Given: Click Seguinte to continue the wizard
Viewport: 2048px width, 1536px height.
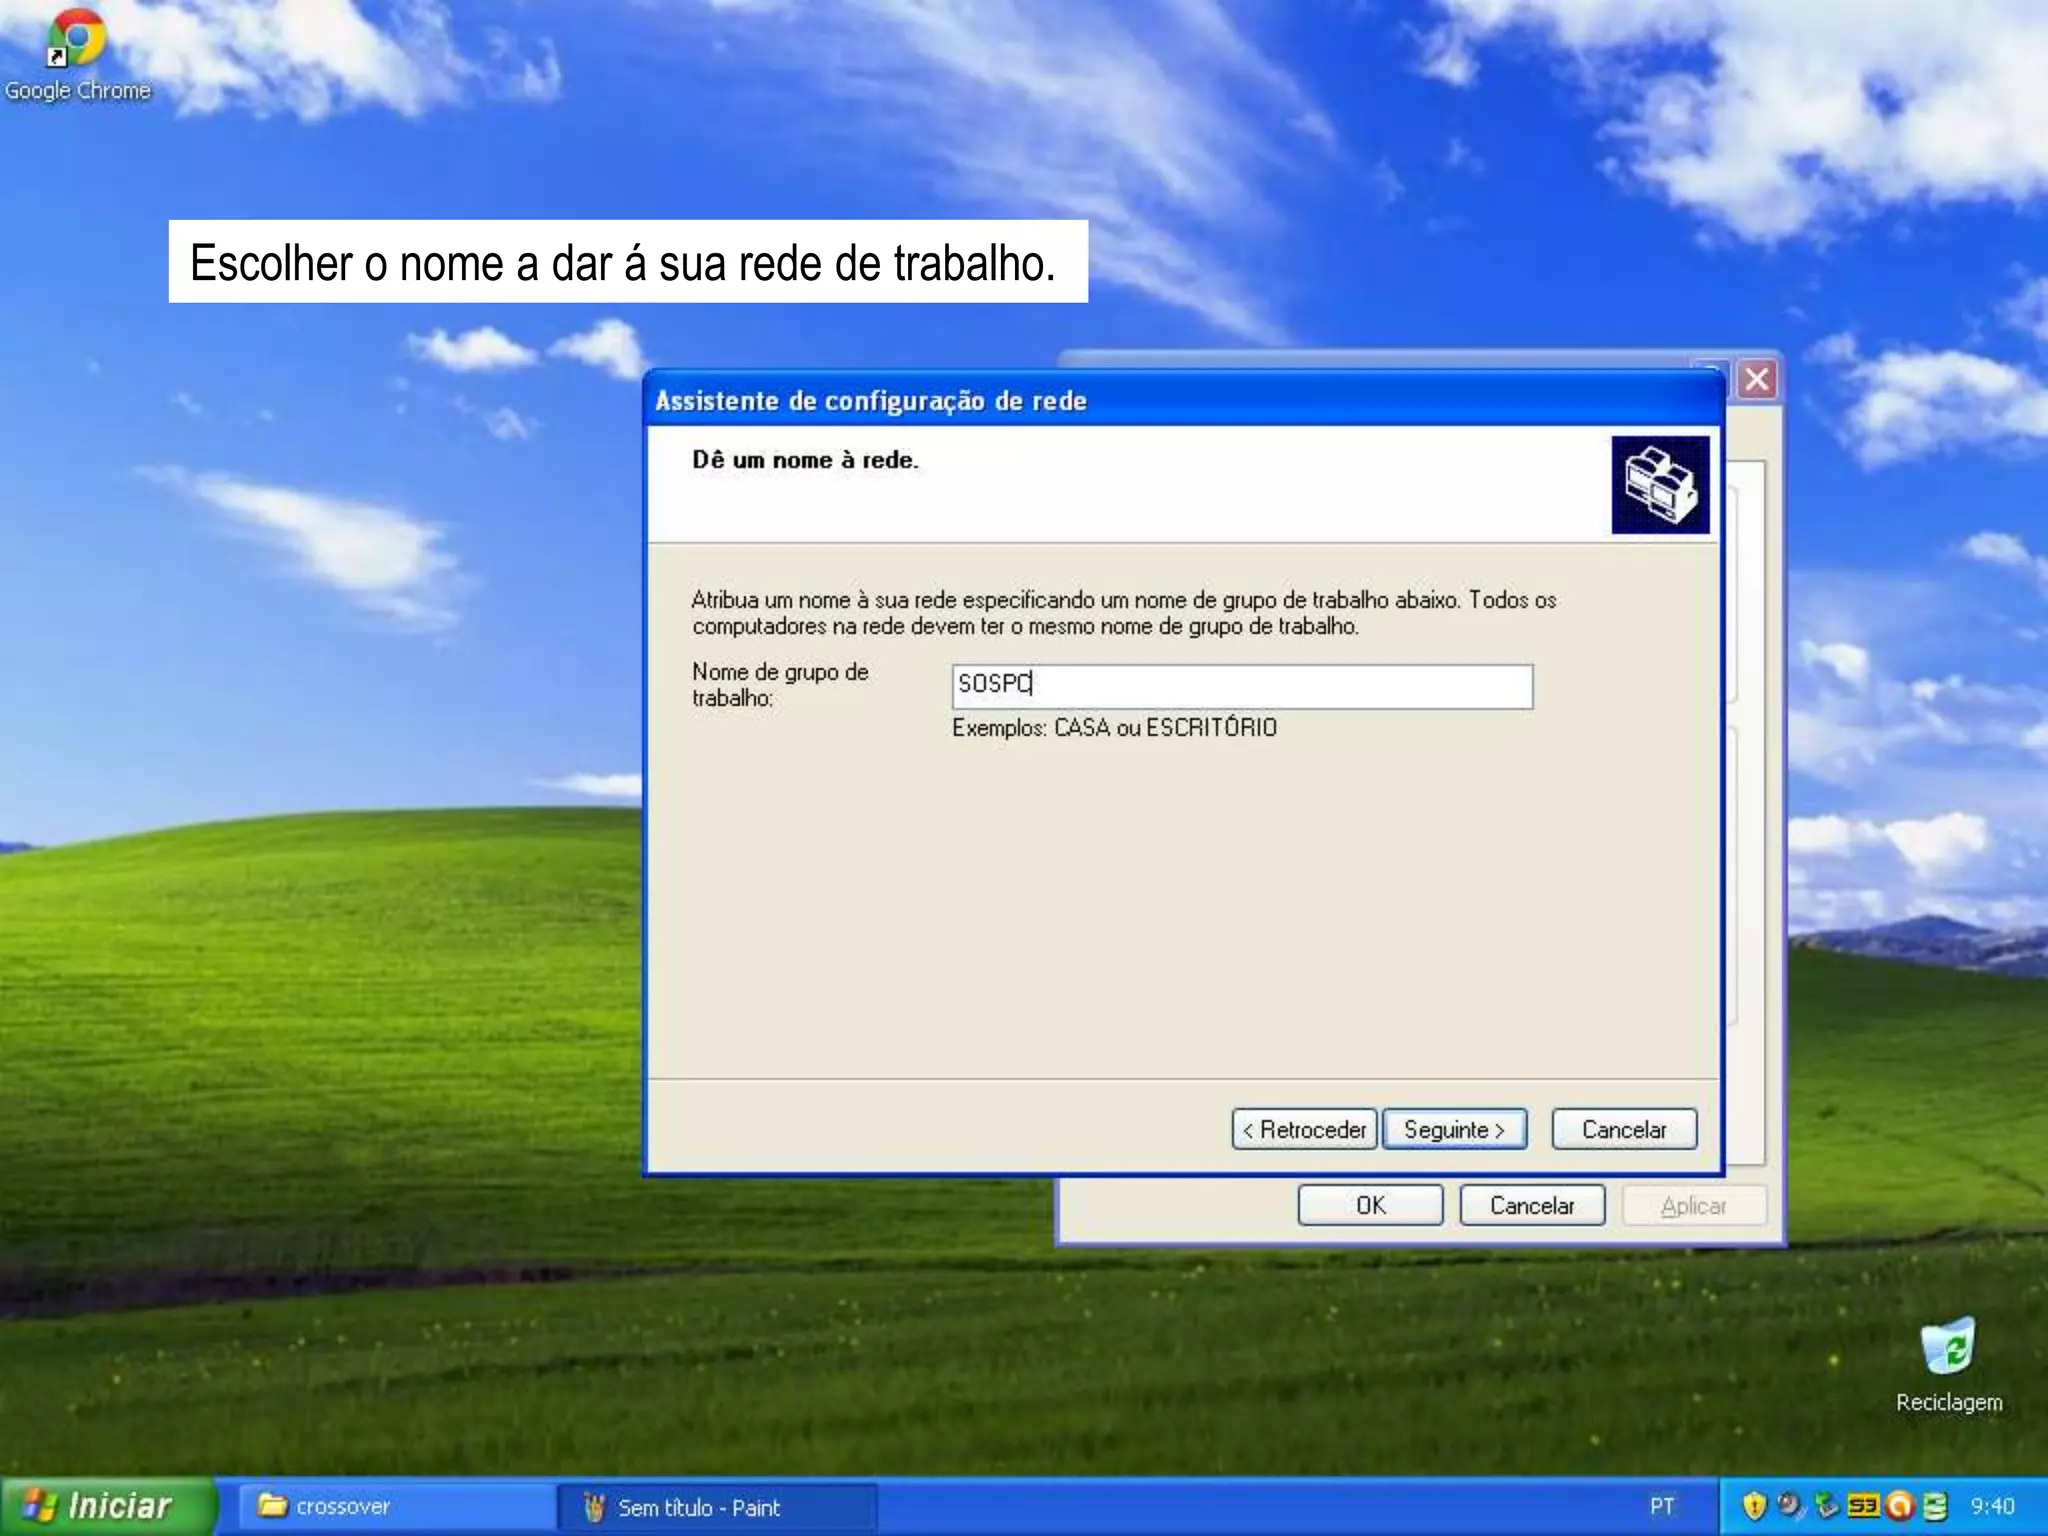Looking at the screenshot, I should pyautogui.click(x=1454, y=1129).
